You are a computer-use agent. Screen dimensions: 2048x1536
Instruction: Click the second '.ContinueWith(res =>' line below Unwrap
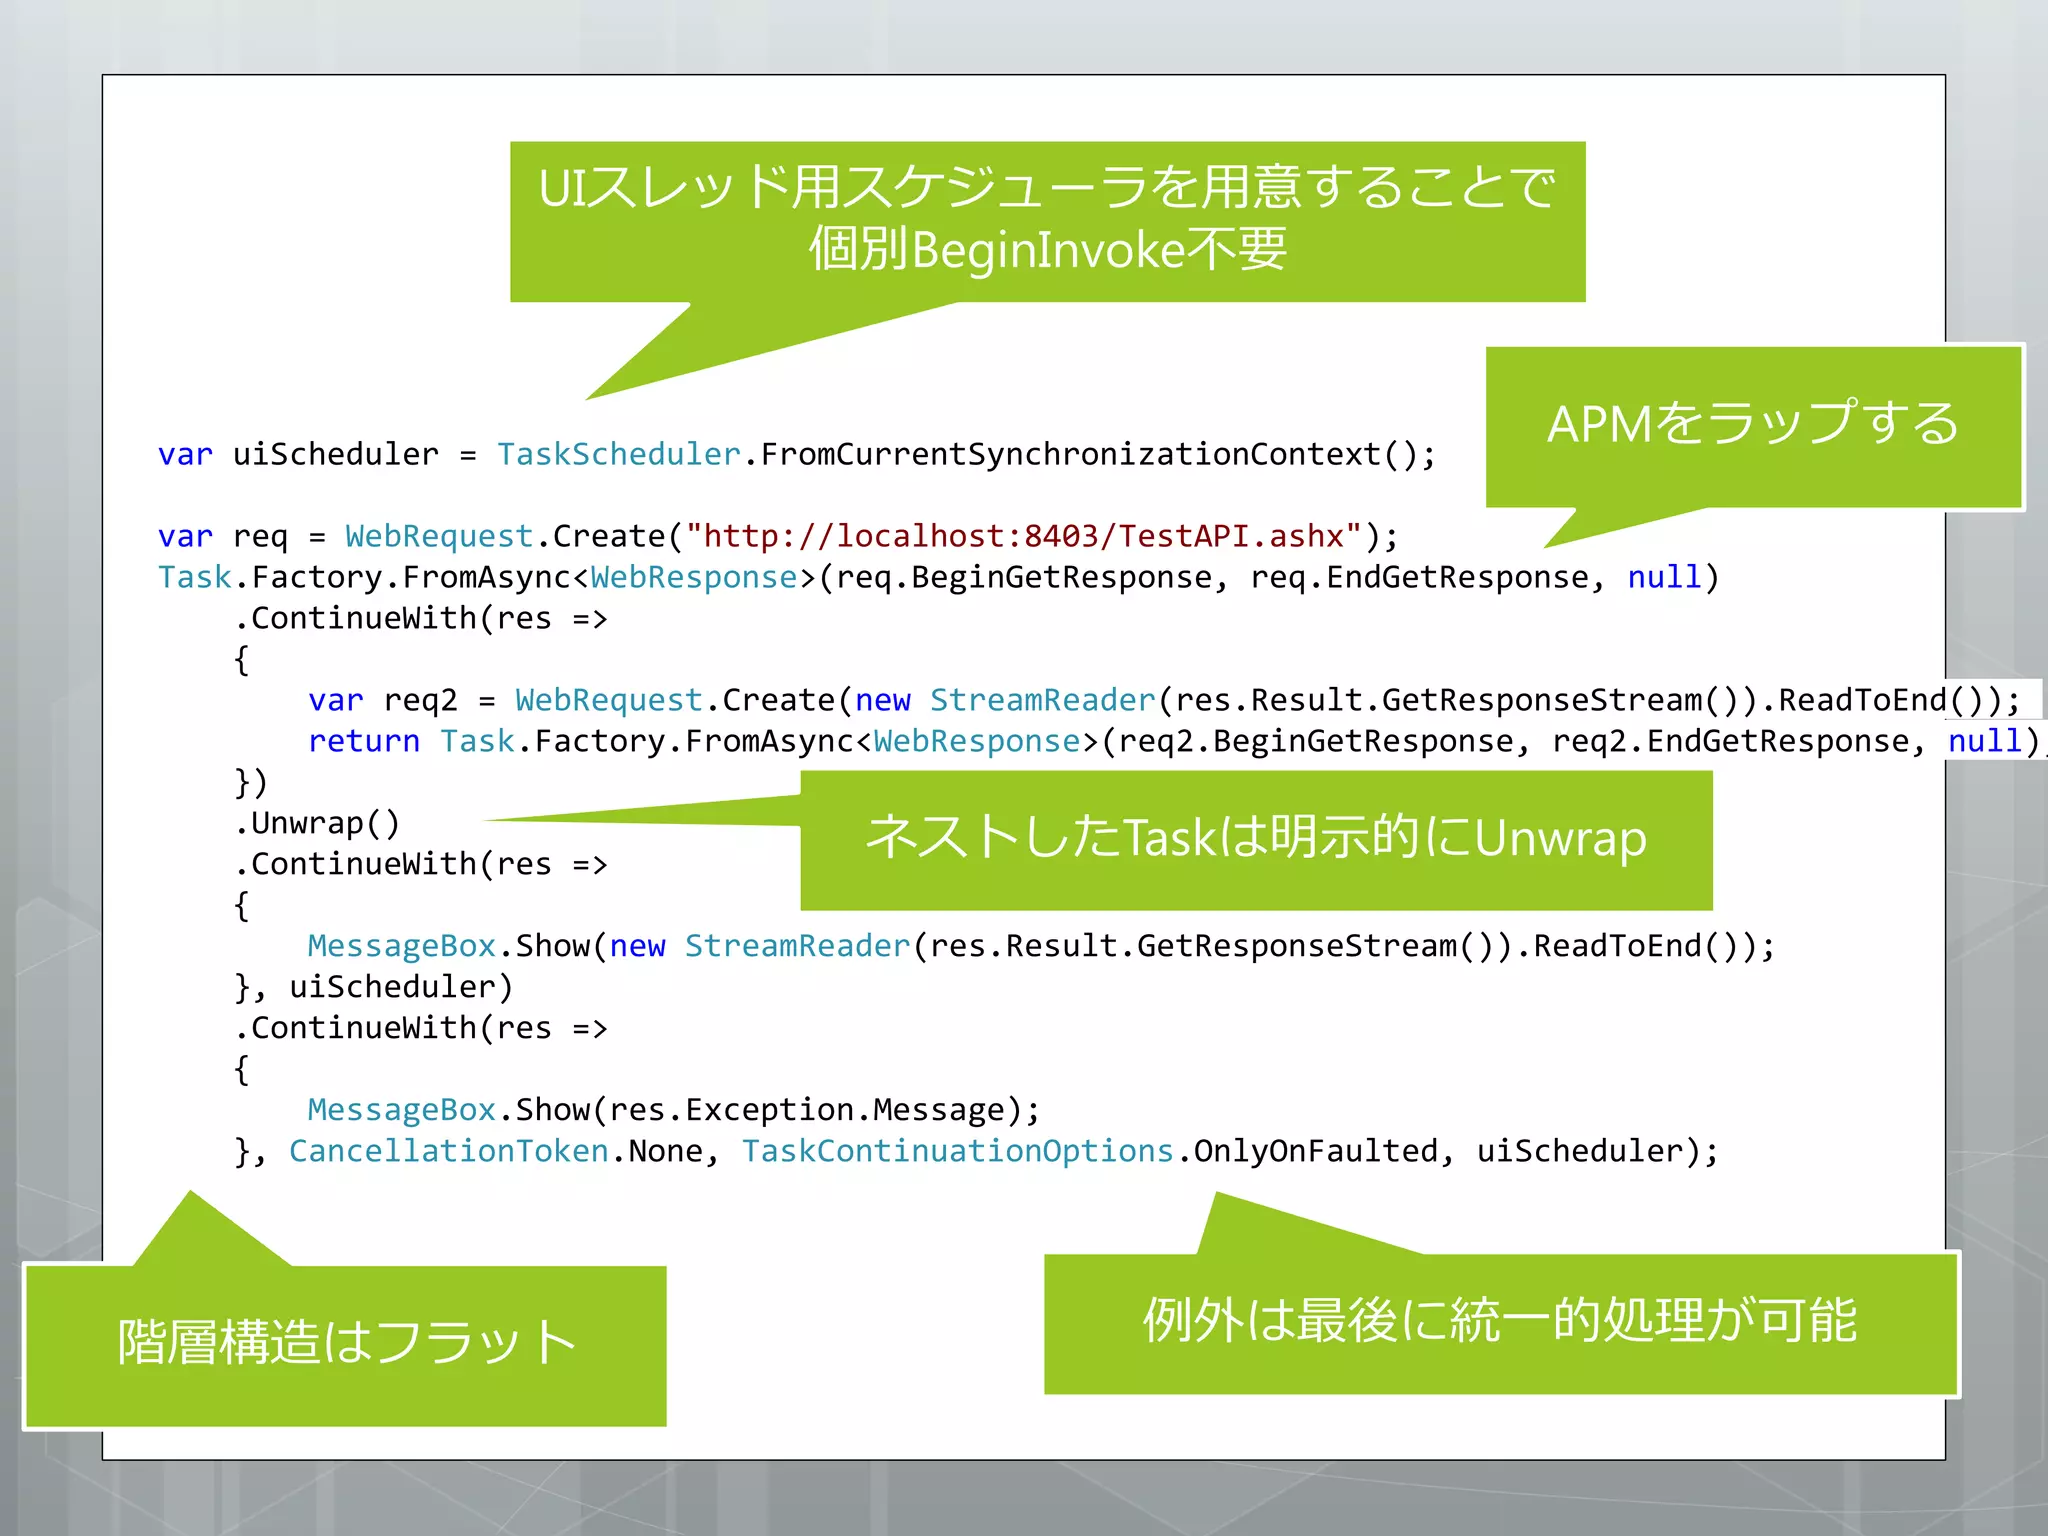421,865
